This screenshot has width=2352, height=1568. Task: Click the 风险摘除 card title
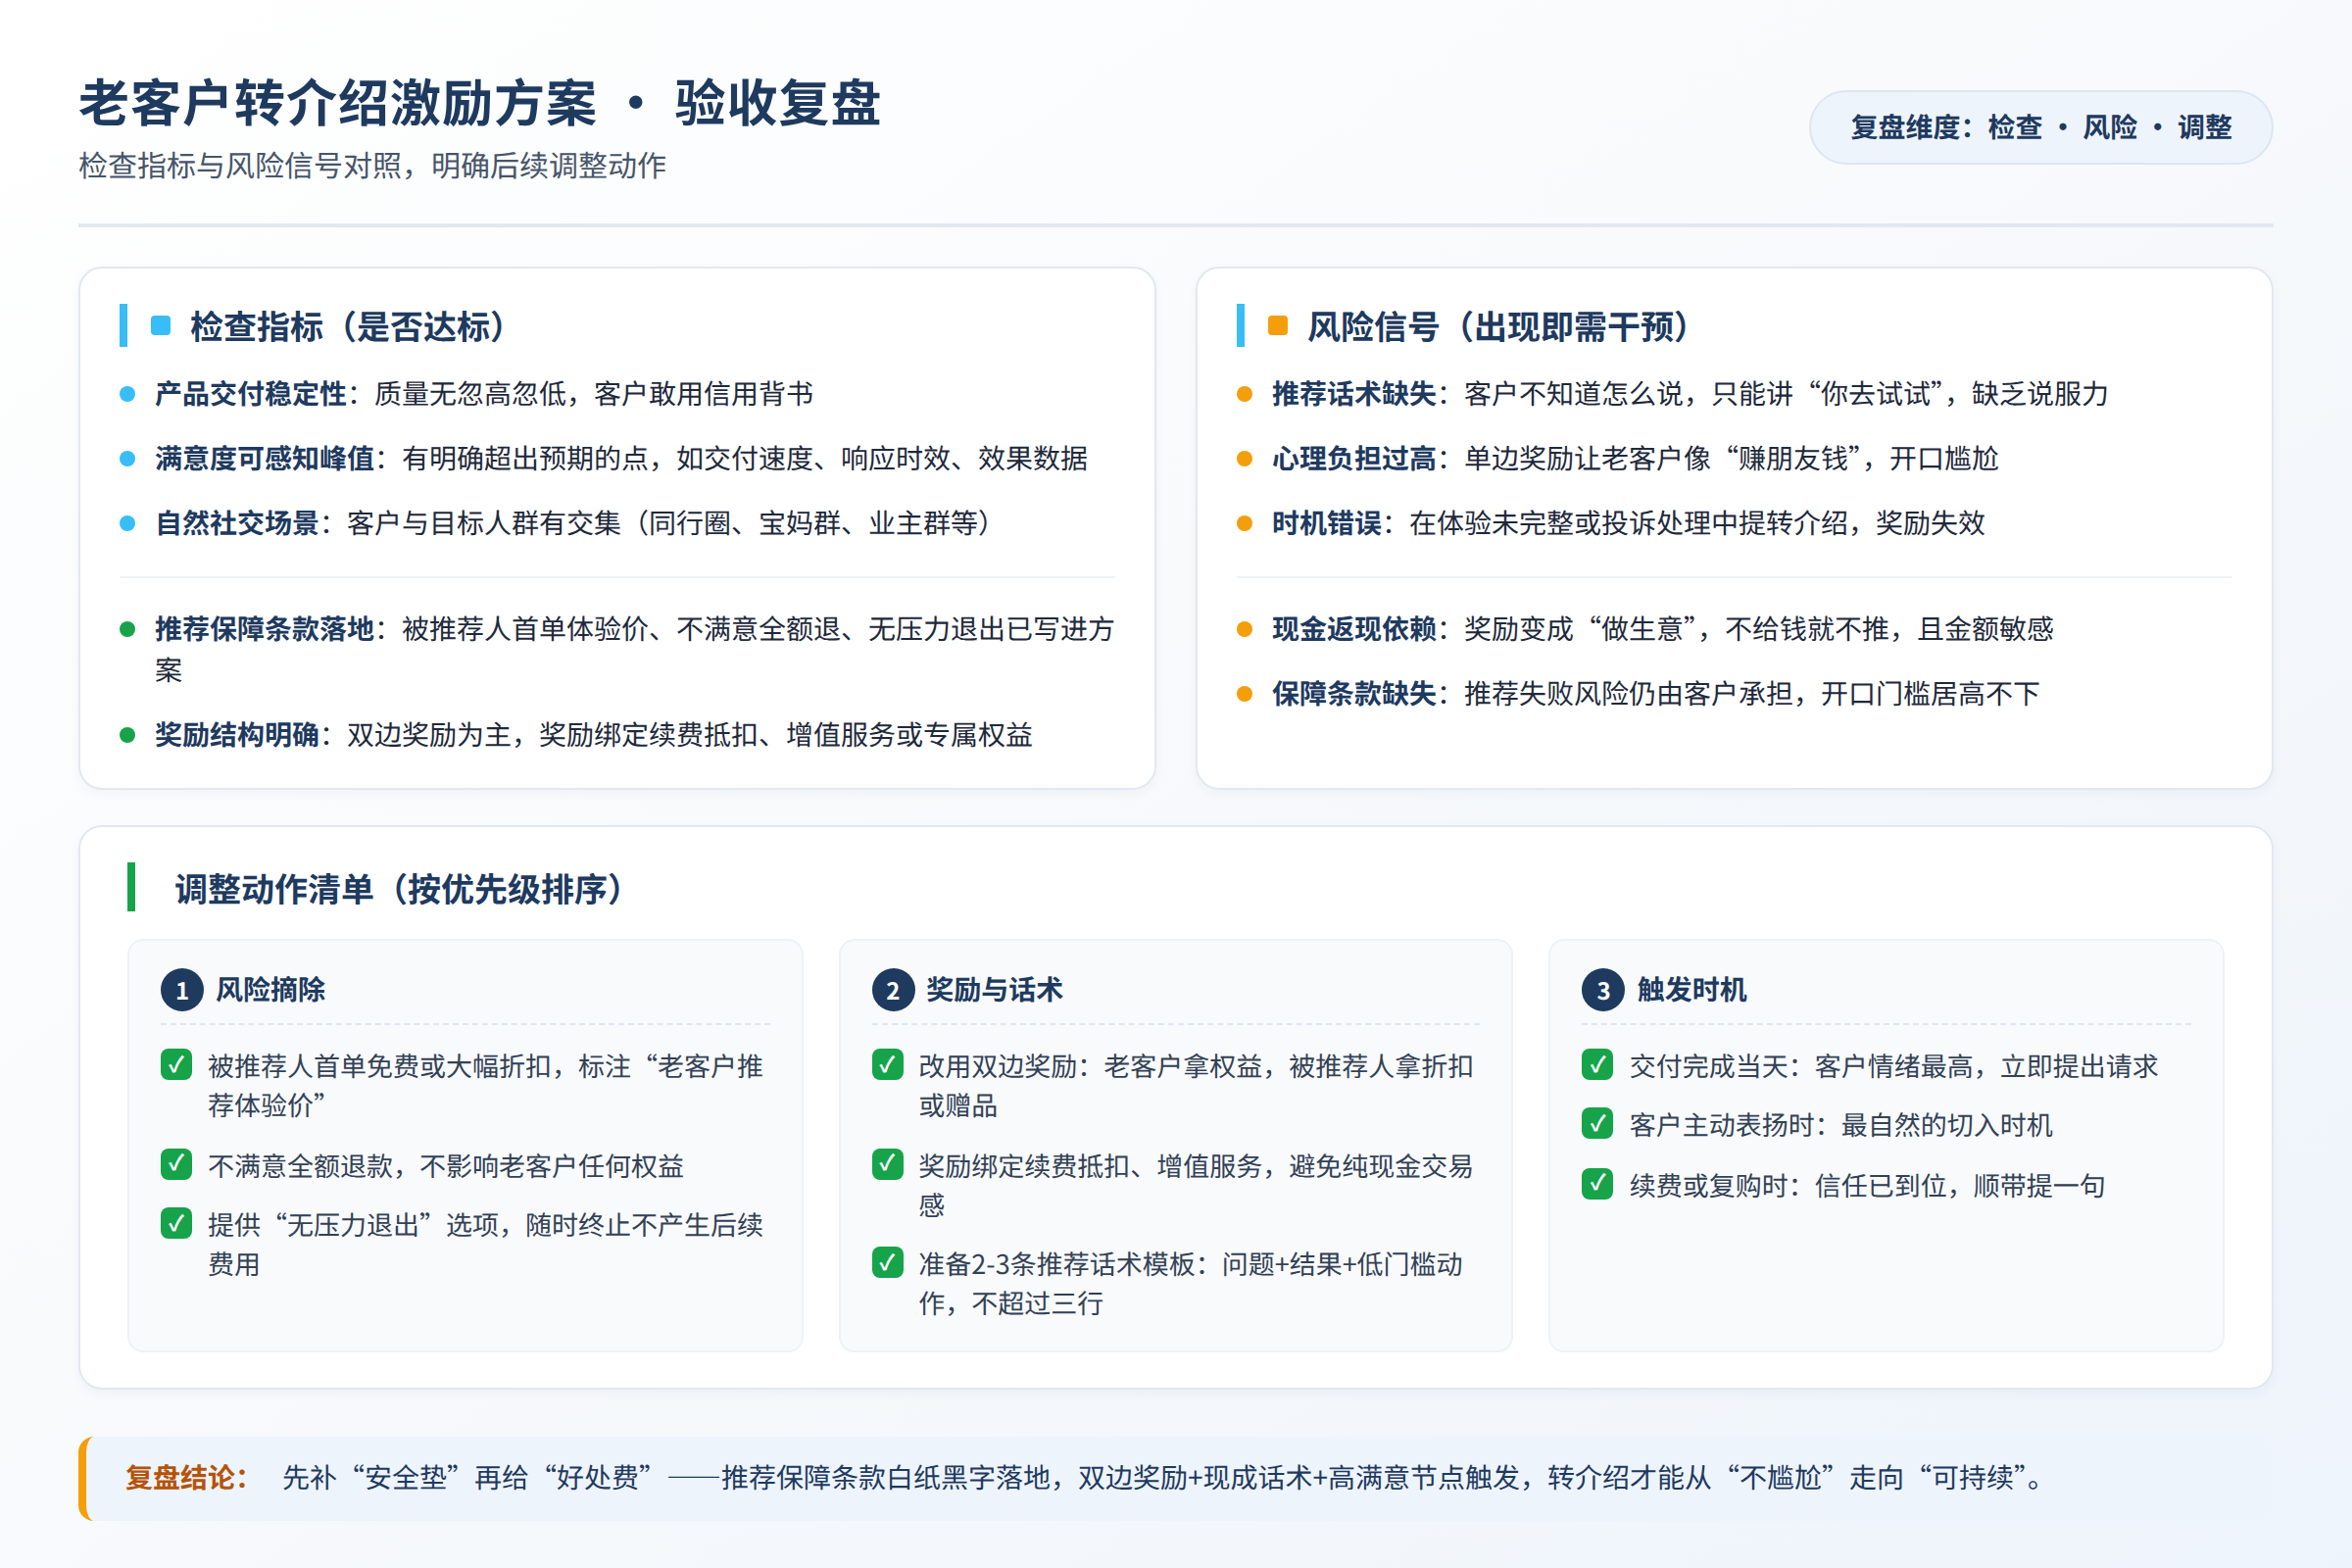pyautogui.click(x=271, y=990)
